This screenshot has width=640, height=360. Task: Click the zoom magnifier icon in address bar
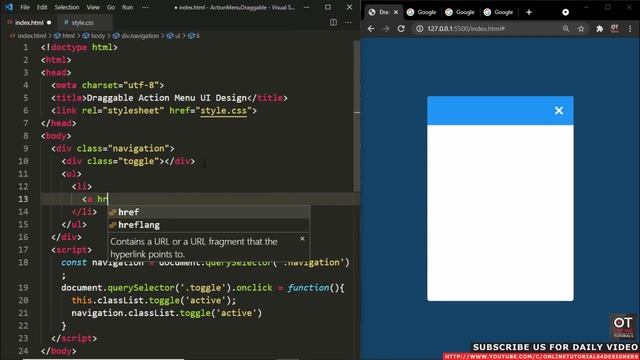click(x=566, y=29)
